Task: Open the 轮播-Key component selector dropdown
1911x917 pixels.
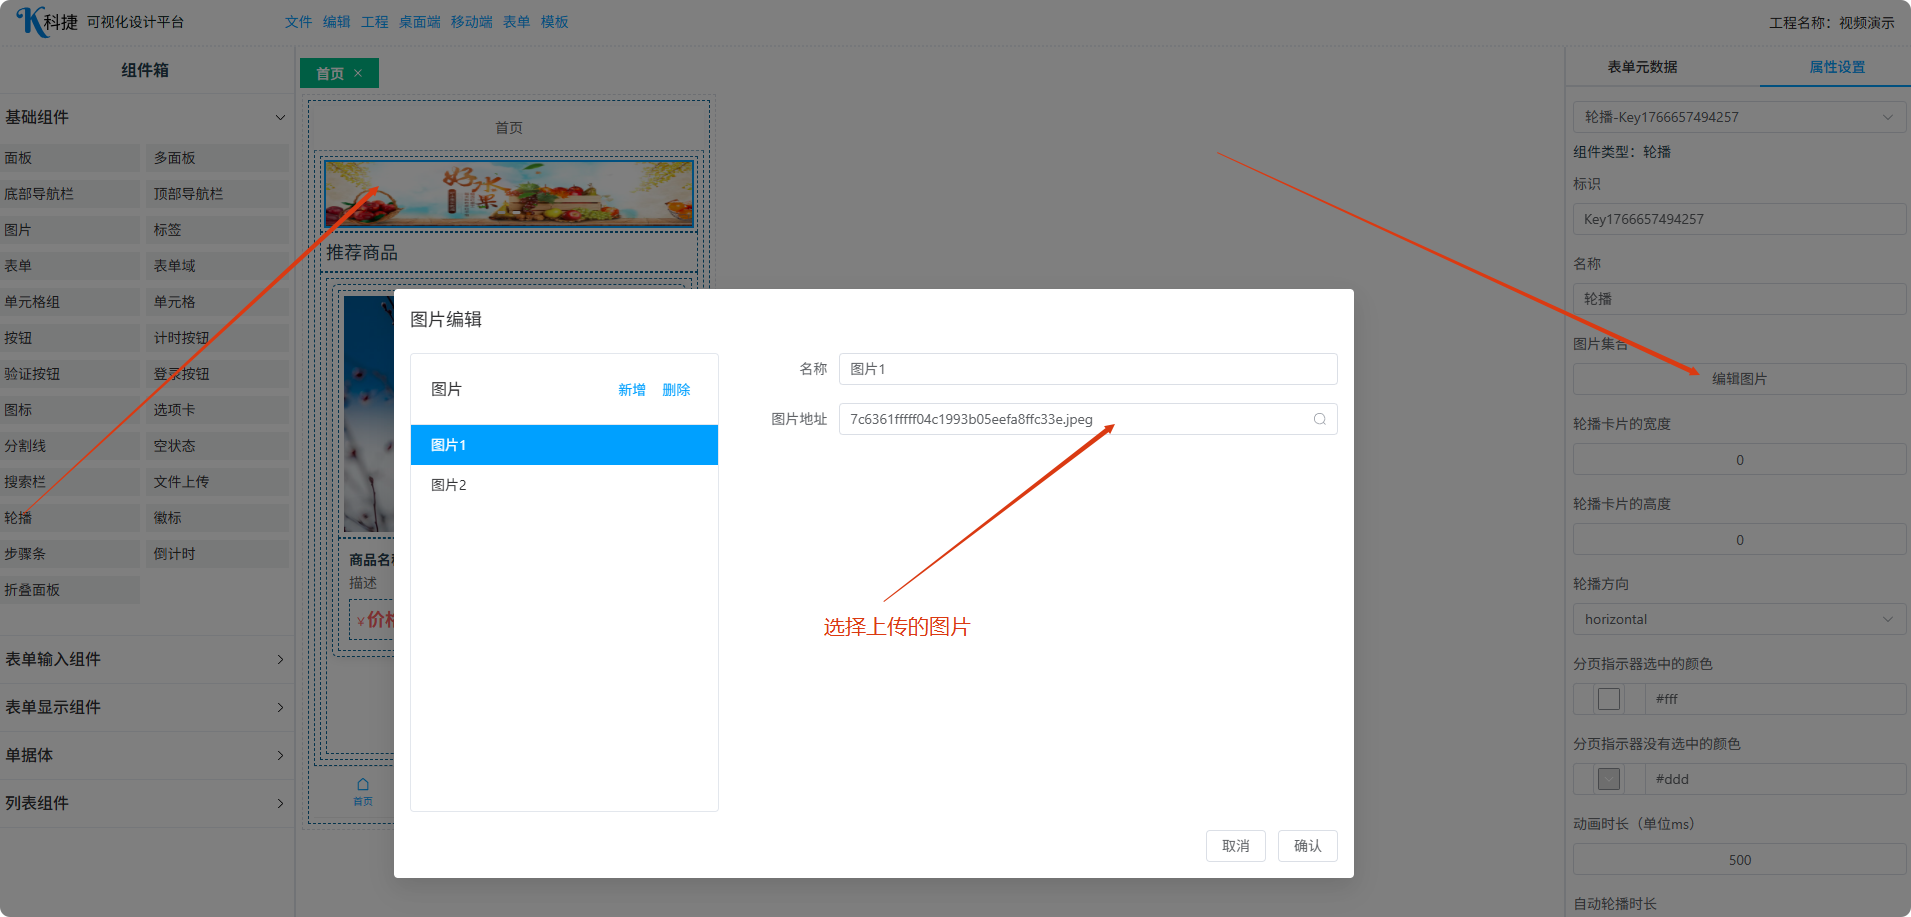Action: (1738, 117)
